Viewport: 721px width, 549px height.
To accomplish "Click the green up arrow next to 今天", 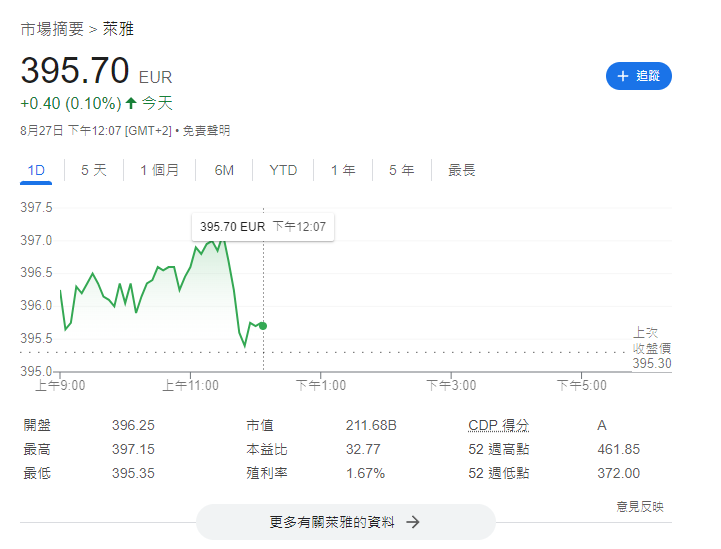I will [131, 103].
